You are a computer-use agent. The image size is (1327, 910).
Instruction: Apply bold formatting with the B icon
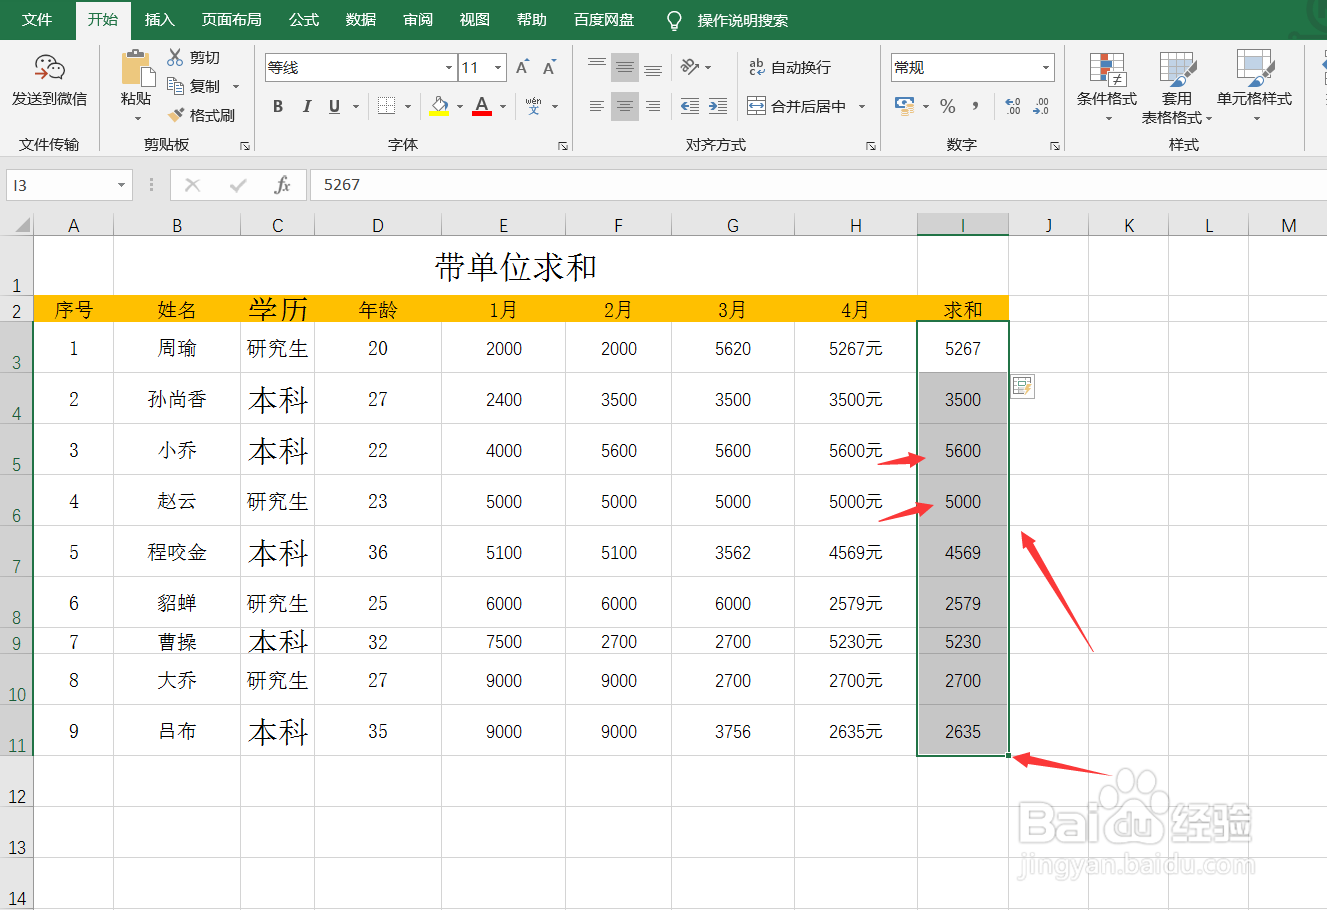[278, 106]
